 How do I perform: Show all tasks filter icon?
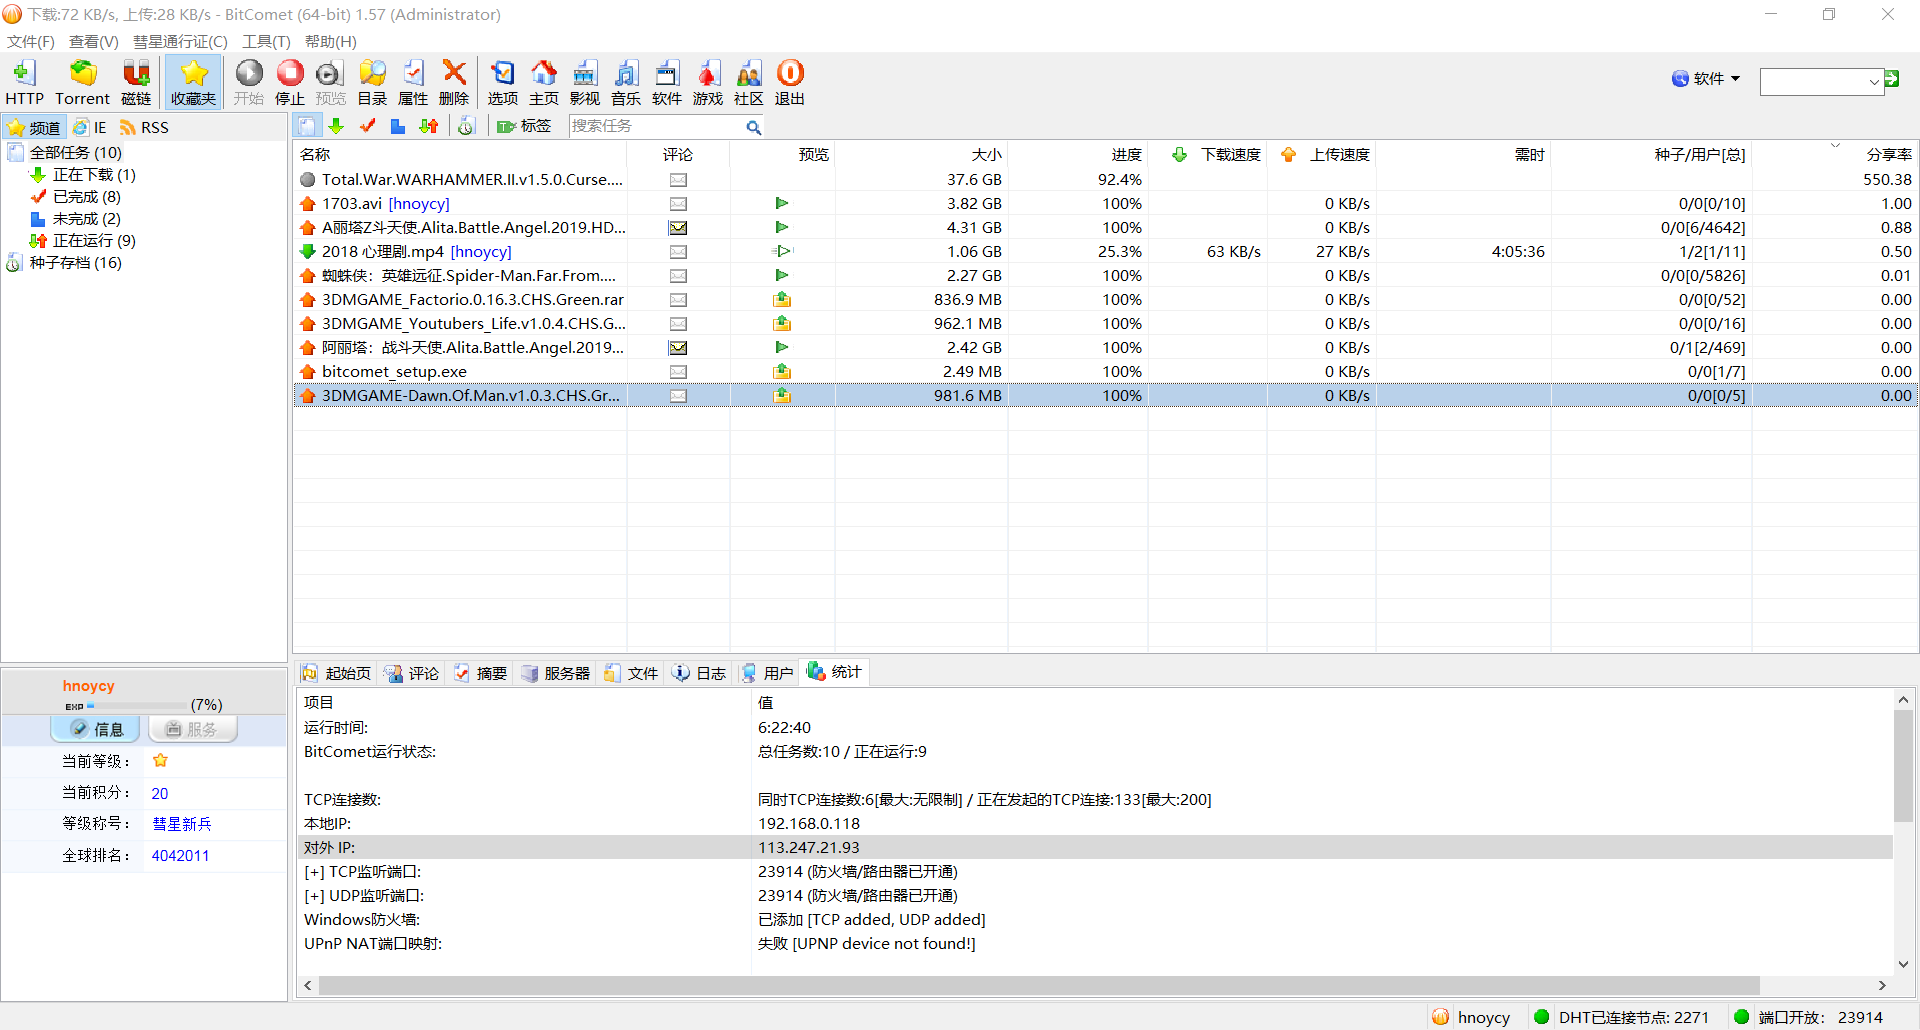pyautogui.click(x=307, y=126)
